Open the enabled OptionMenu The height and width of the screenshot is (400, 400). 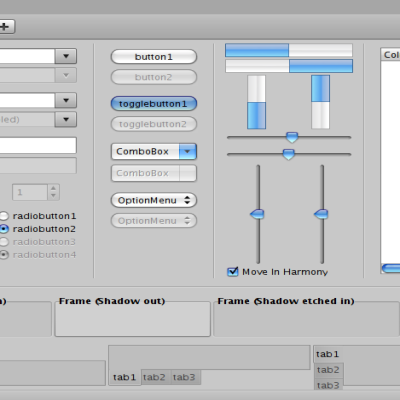pos(154,200)
